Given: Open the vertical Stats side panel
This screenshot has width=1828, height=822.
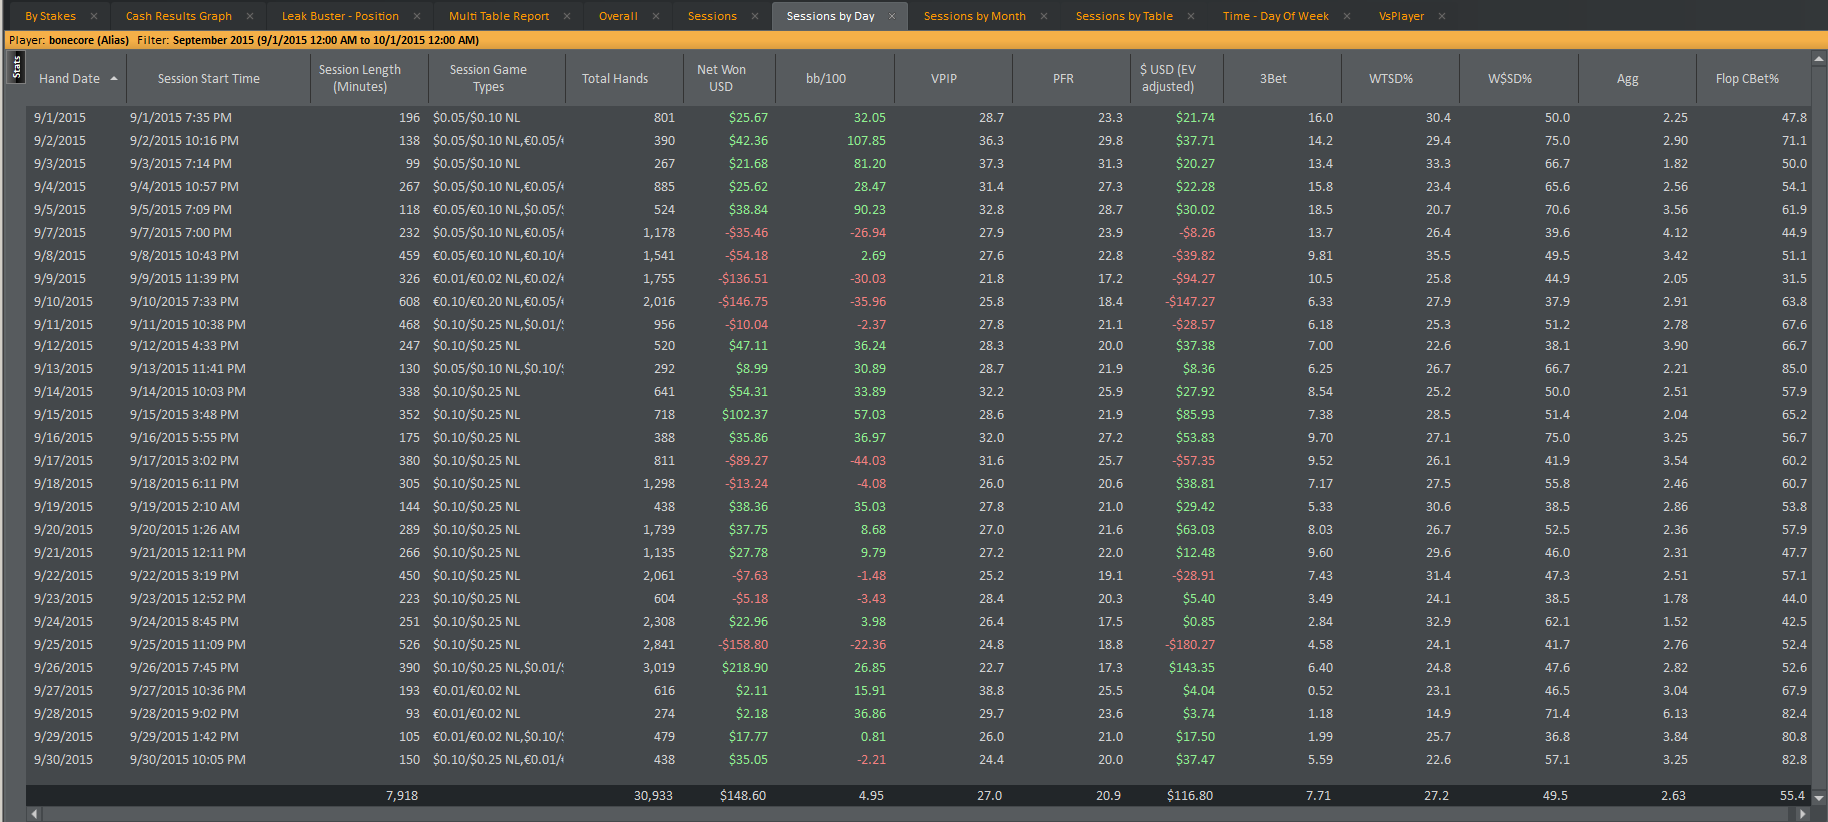Looking at the screenshot, I should [x=16, y=67].
